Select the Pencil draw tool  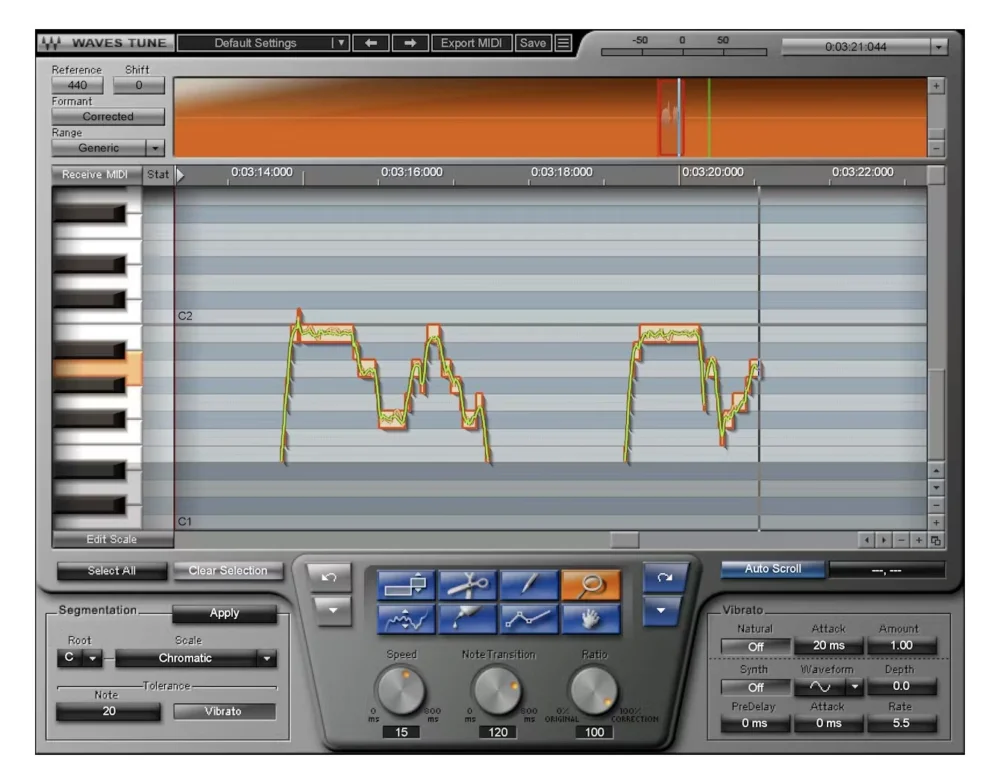pos(528,584)
